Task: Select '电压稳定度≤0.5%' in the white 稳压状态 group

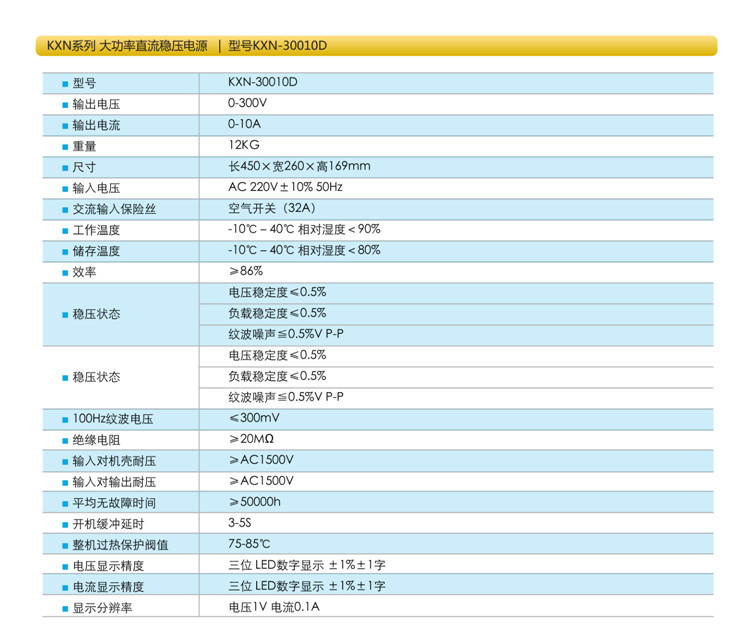Action: [277, 355]
